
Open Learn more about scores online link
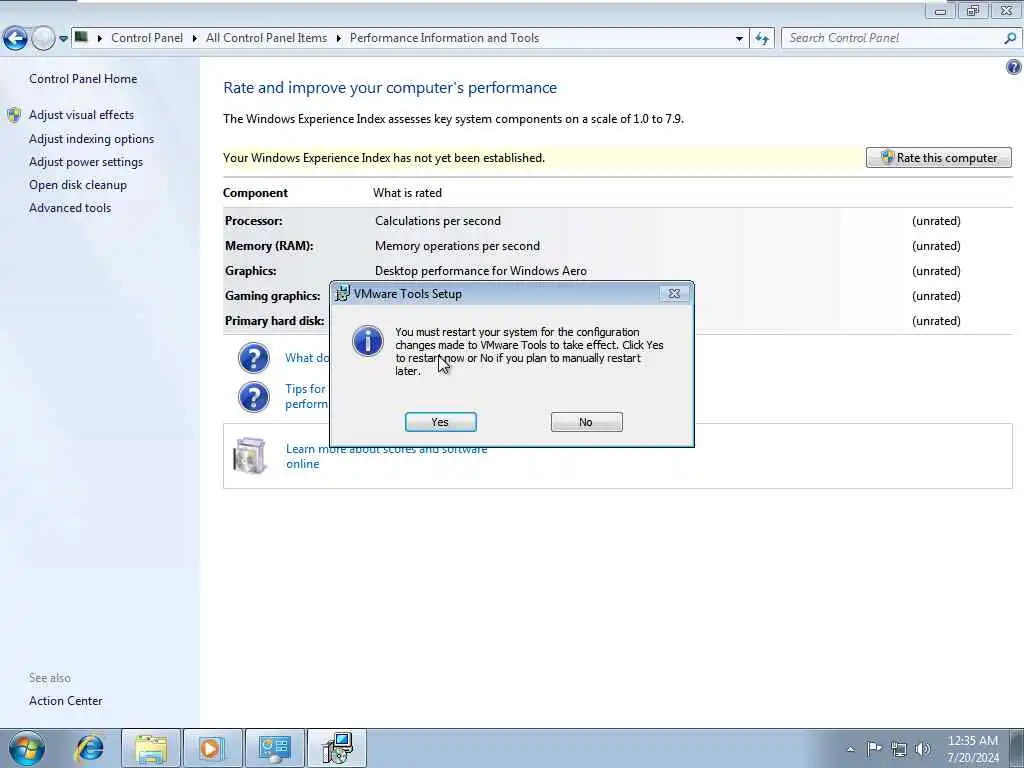pos(387,456)
